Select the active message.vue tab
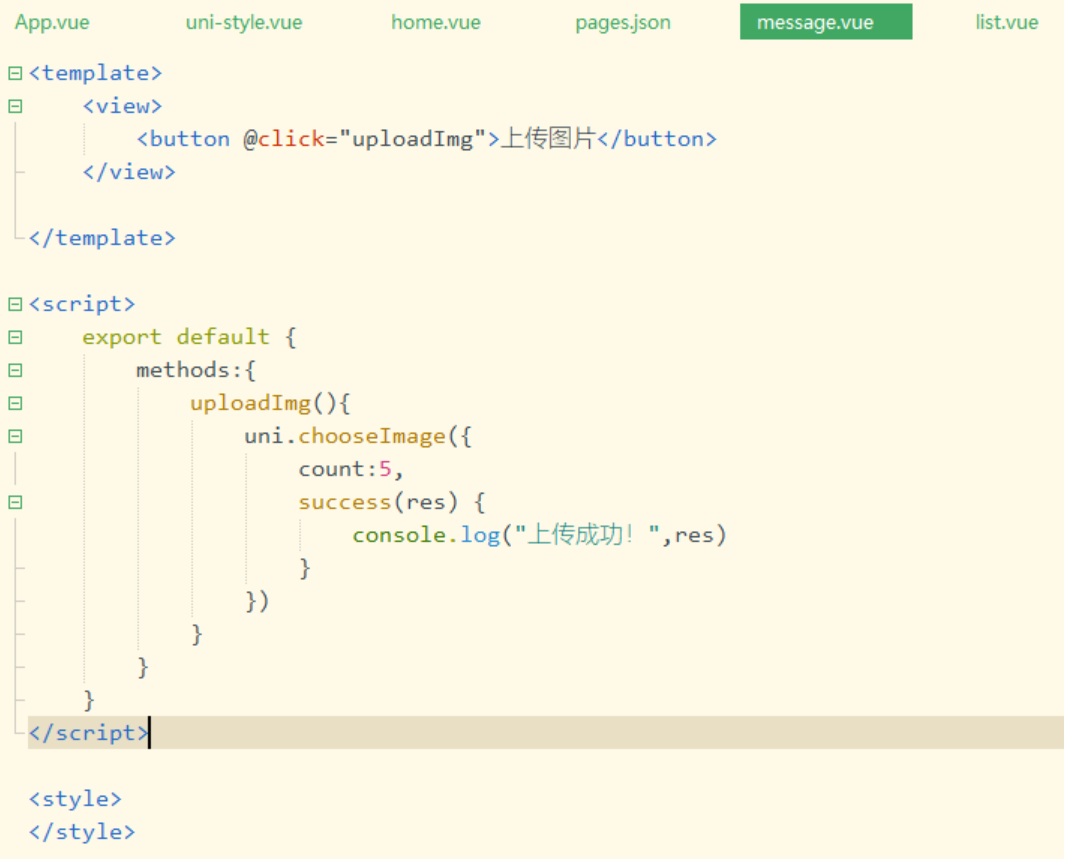Screen dimensions: 1077x859 826,21
